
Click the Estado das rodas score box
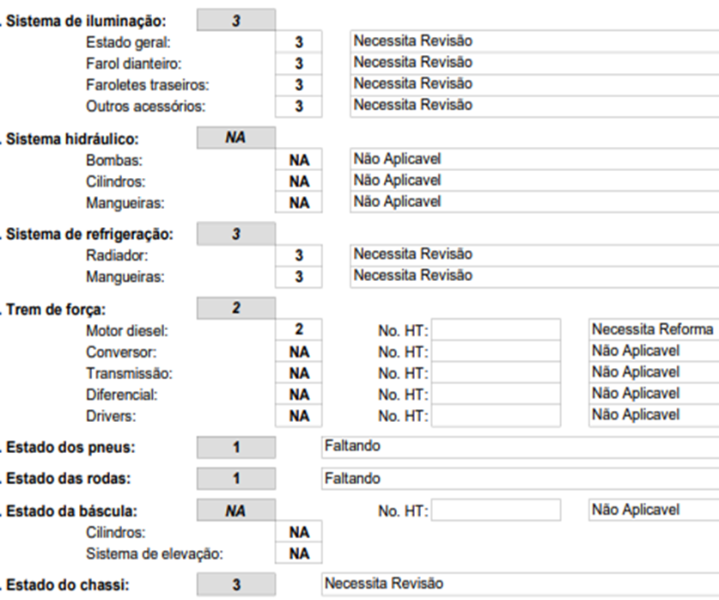236,479
